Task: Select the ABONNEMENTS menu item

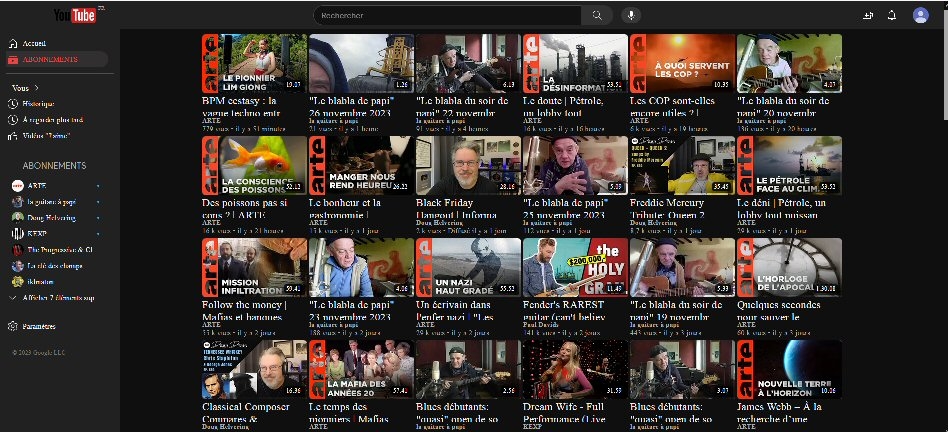Action: 57,59
